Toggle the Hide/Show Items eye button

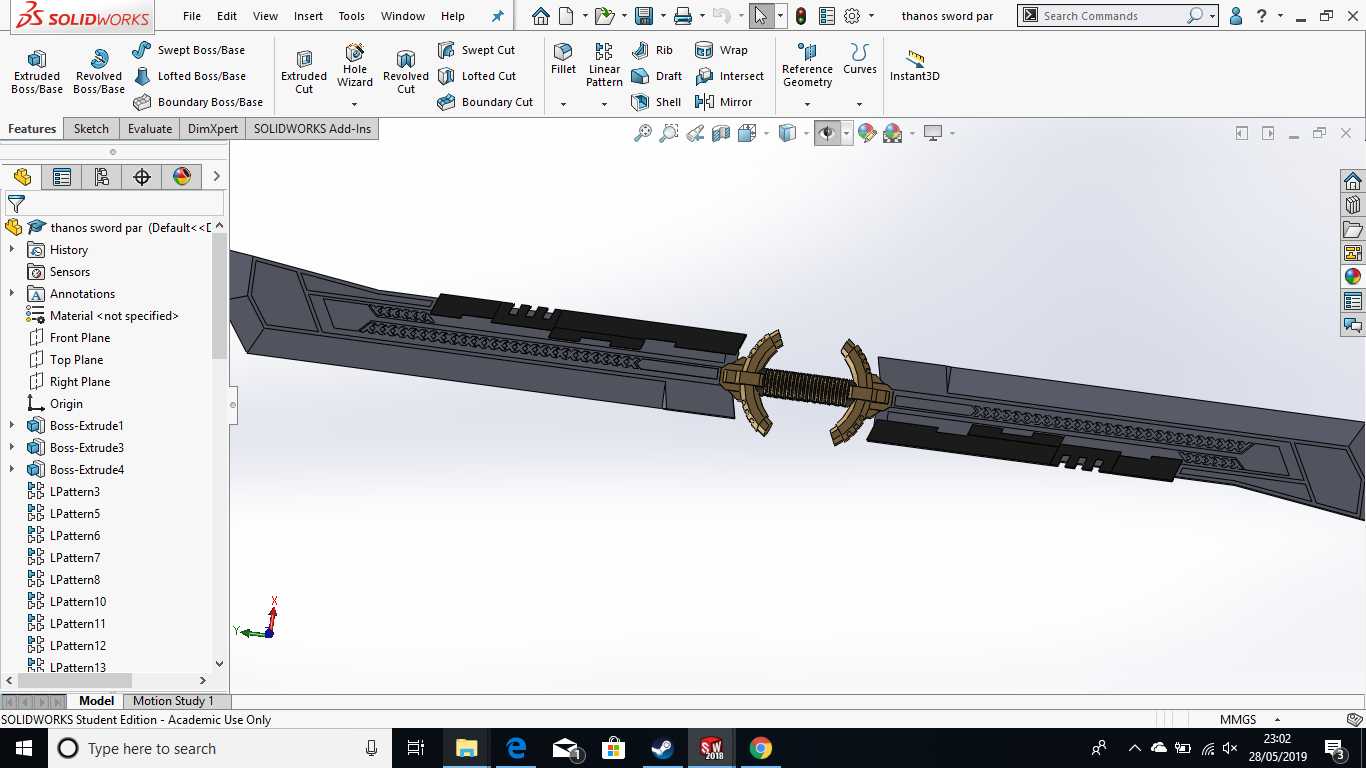click(827, 133)
